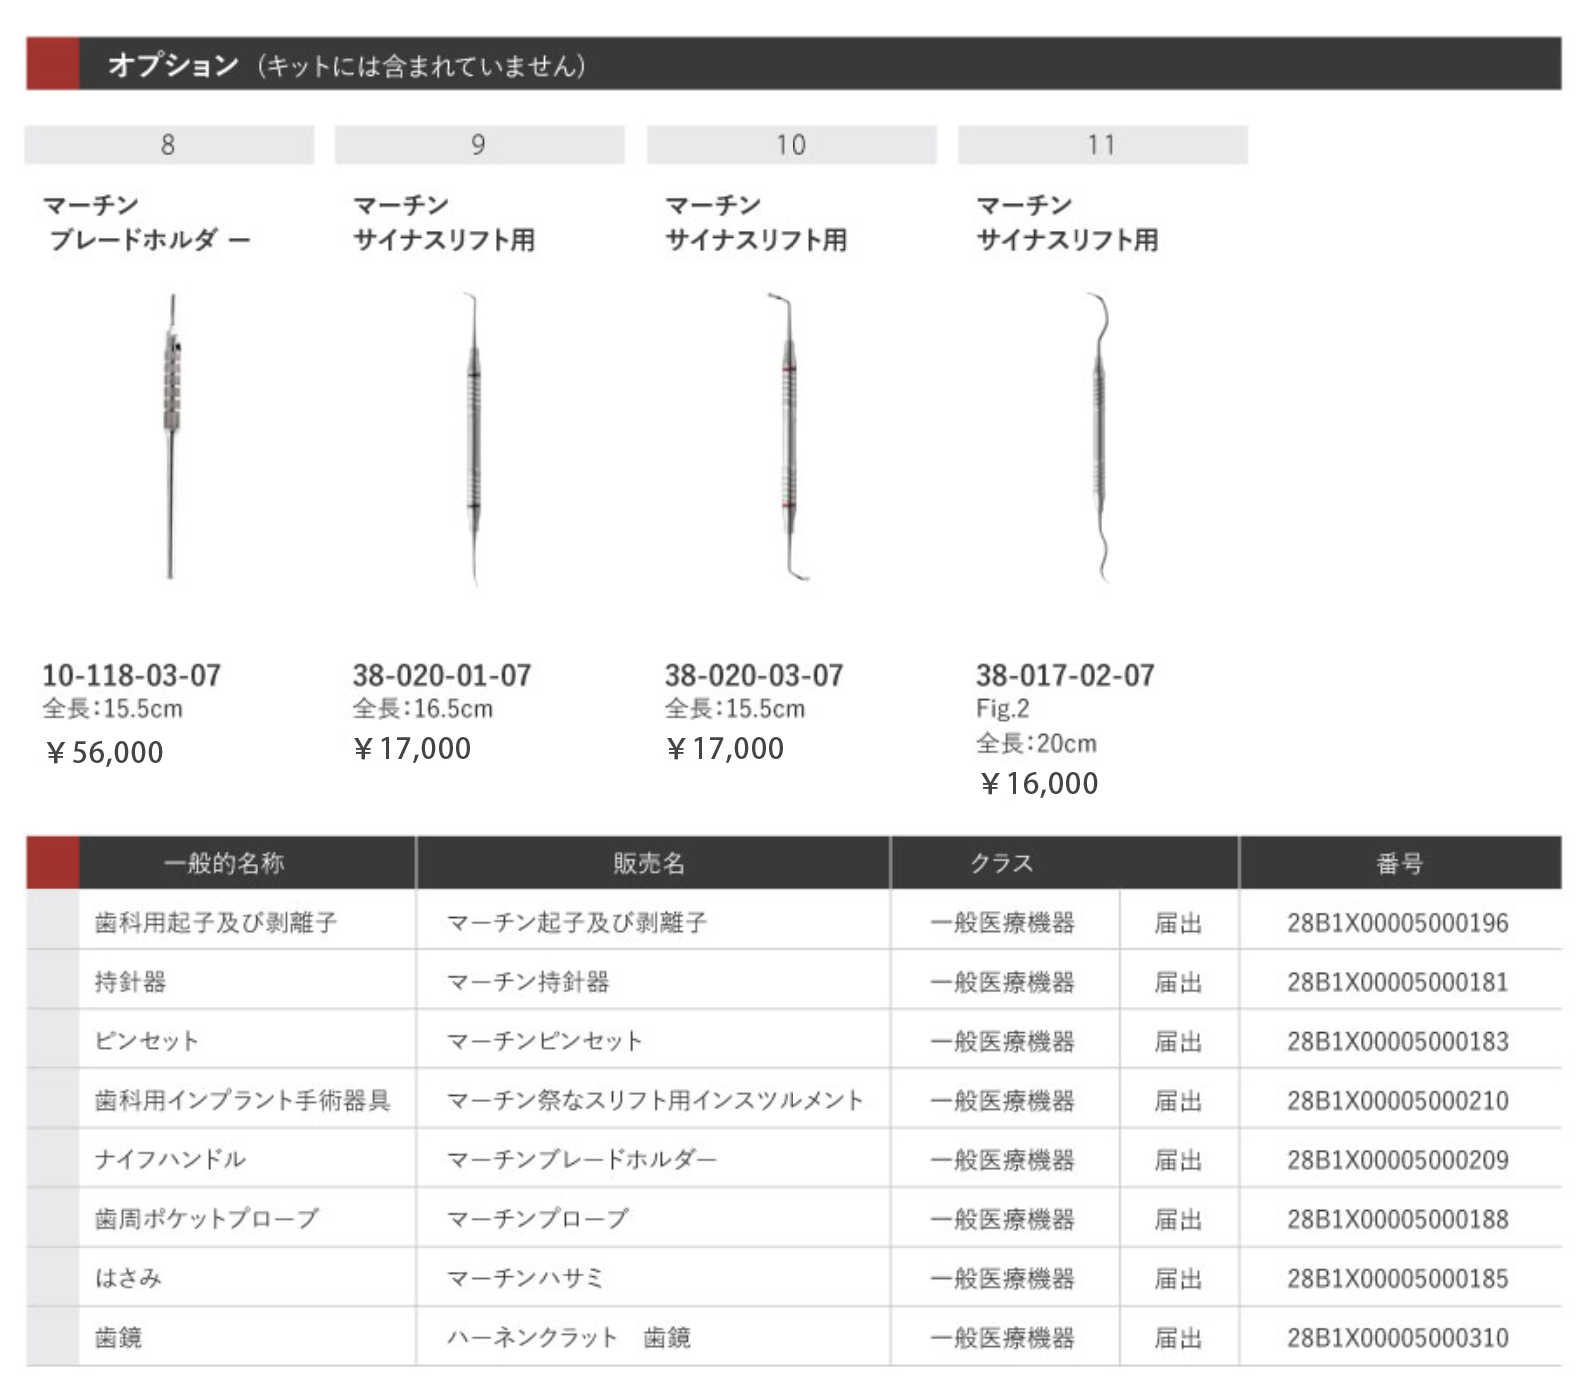Select the 番号 column header

pyautogui.click(x=1399, y=863)
